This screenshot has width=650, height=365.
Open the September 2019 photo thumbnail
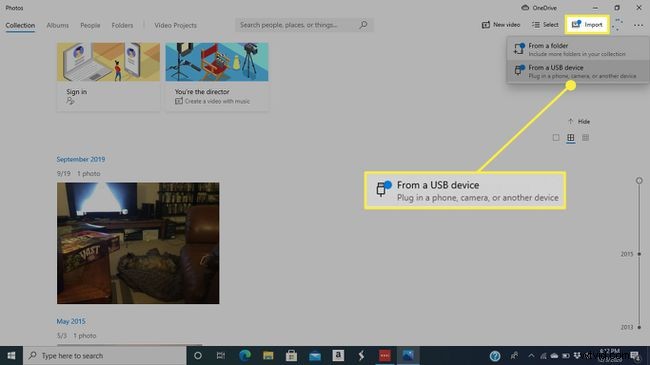click(138, 243)
